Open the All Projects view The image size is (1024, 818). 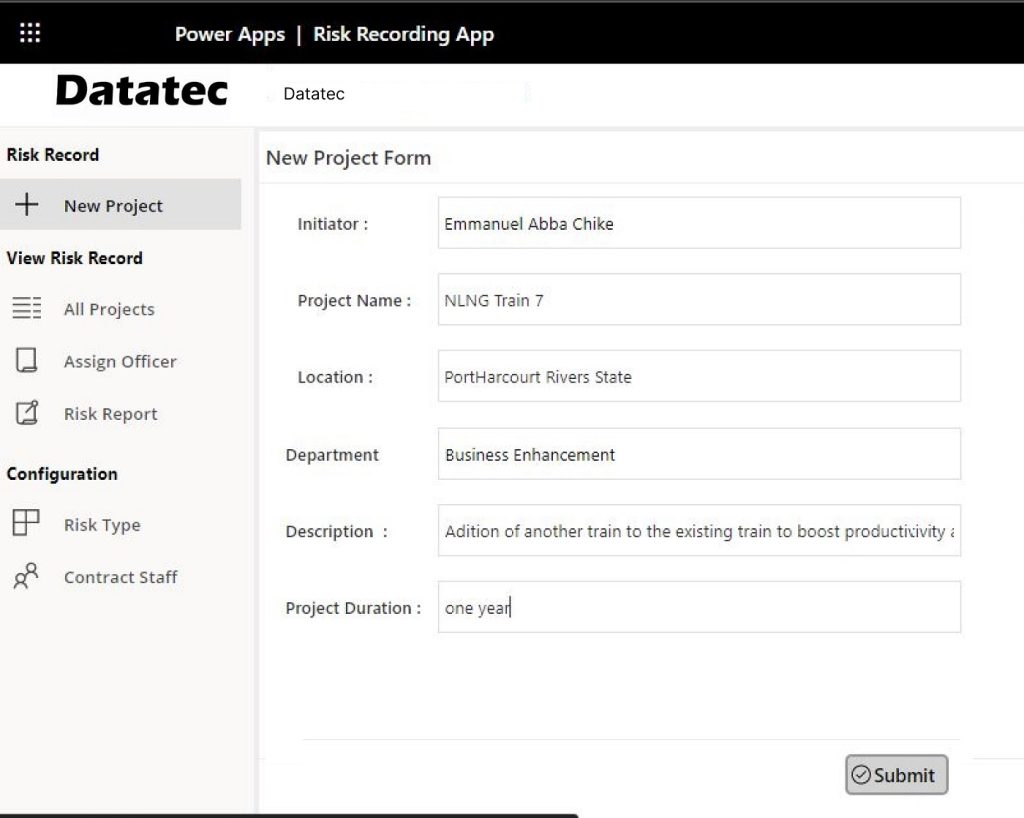(110, 309)
